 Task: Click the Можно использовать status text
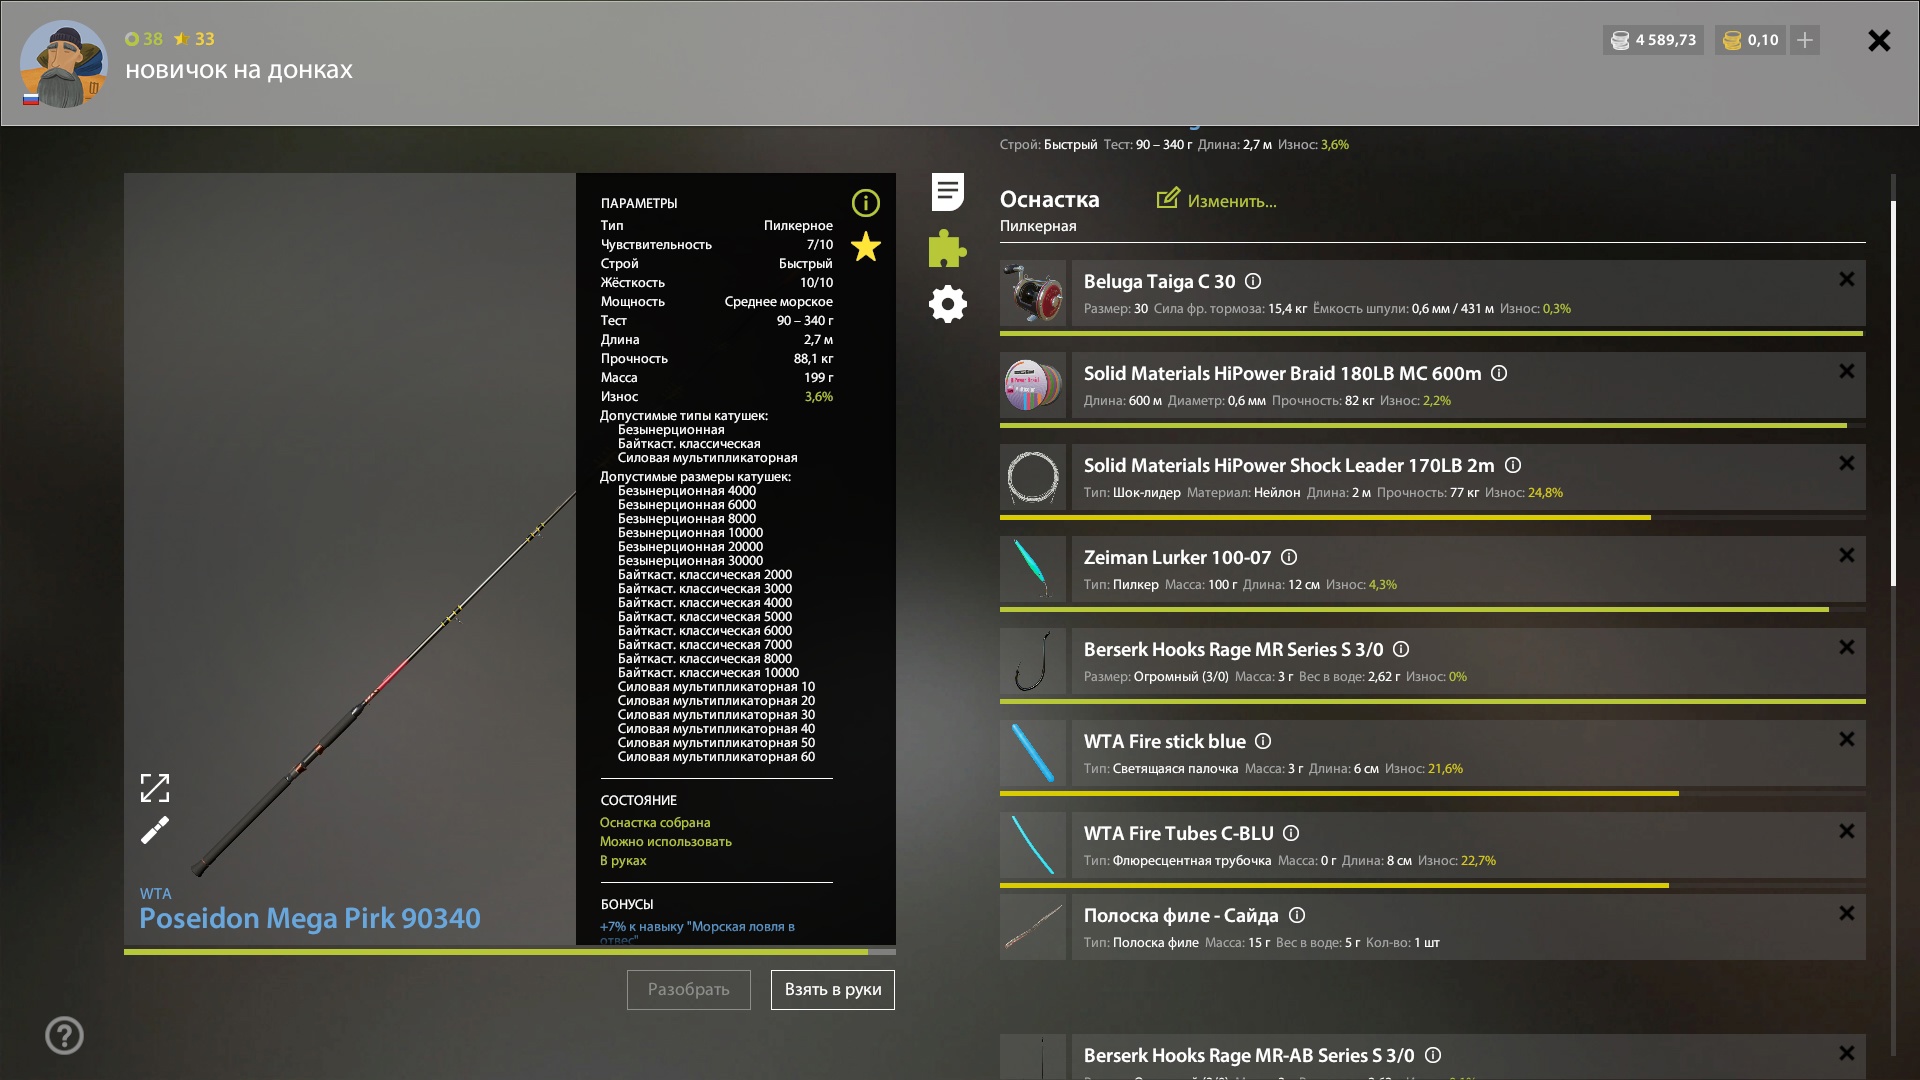coord(666,841)
